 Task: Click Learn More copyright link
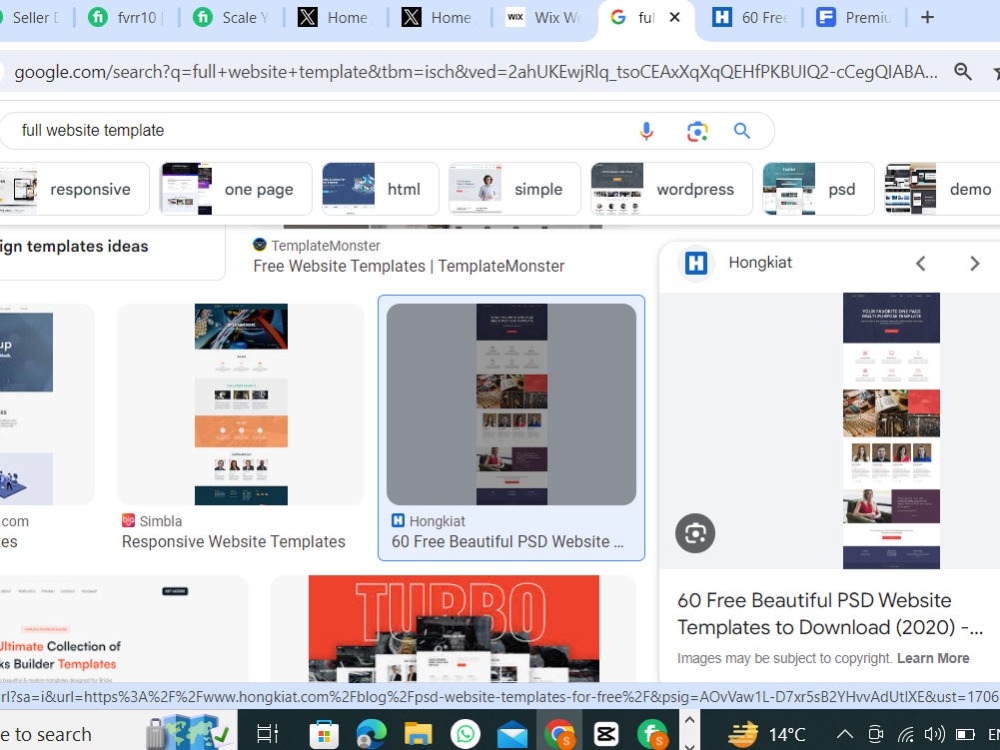pyautogui.click(x=933, y=658)
